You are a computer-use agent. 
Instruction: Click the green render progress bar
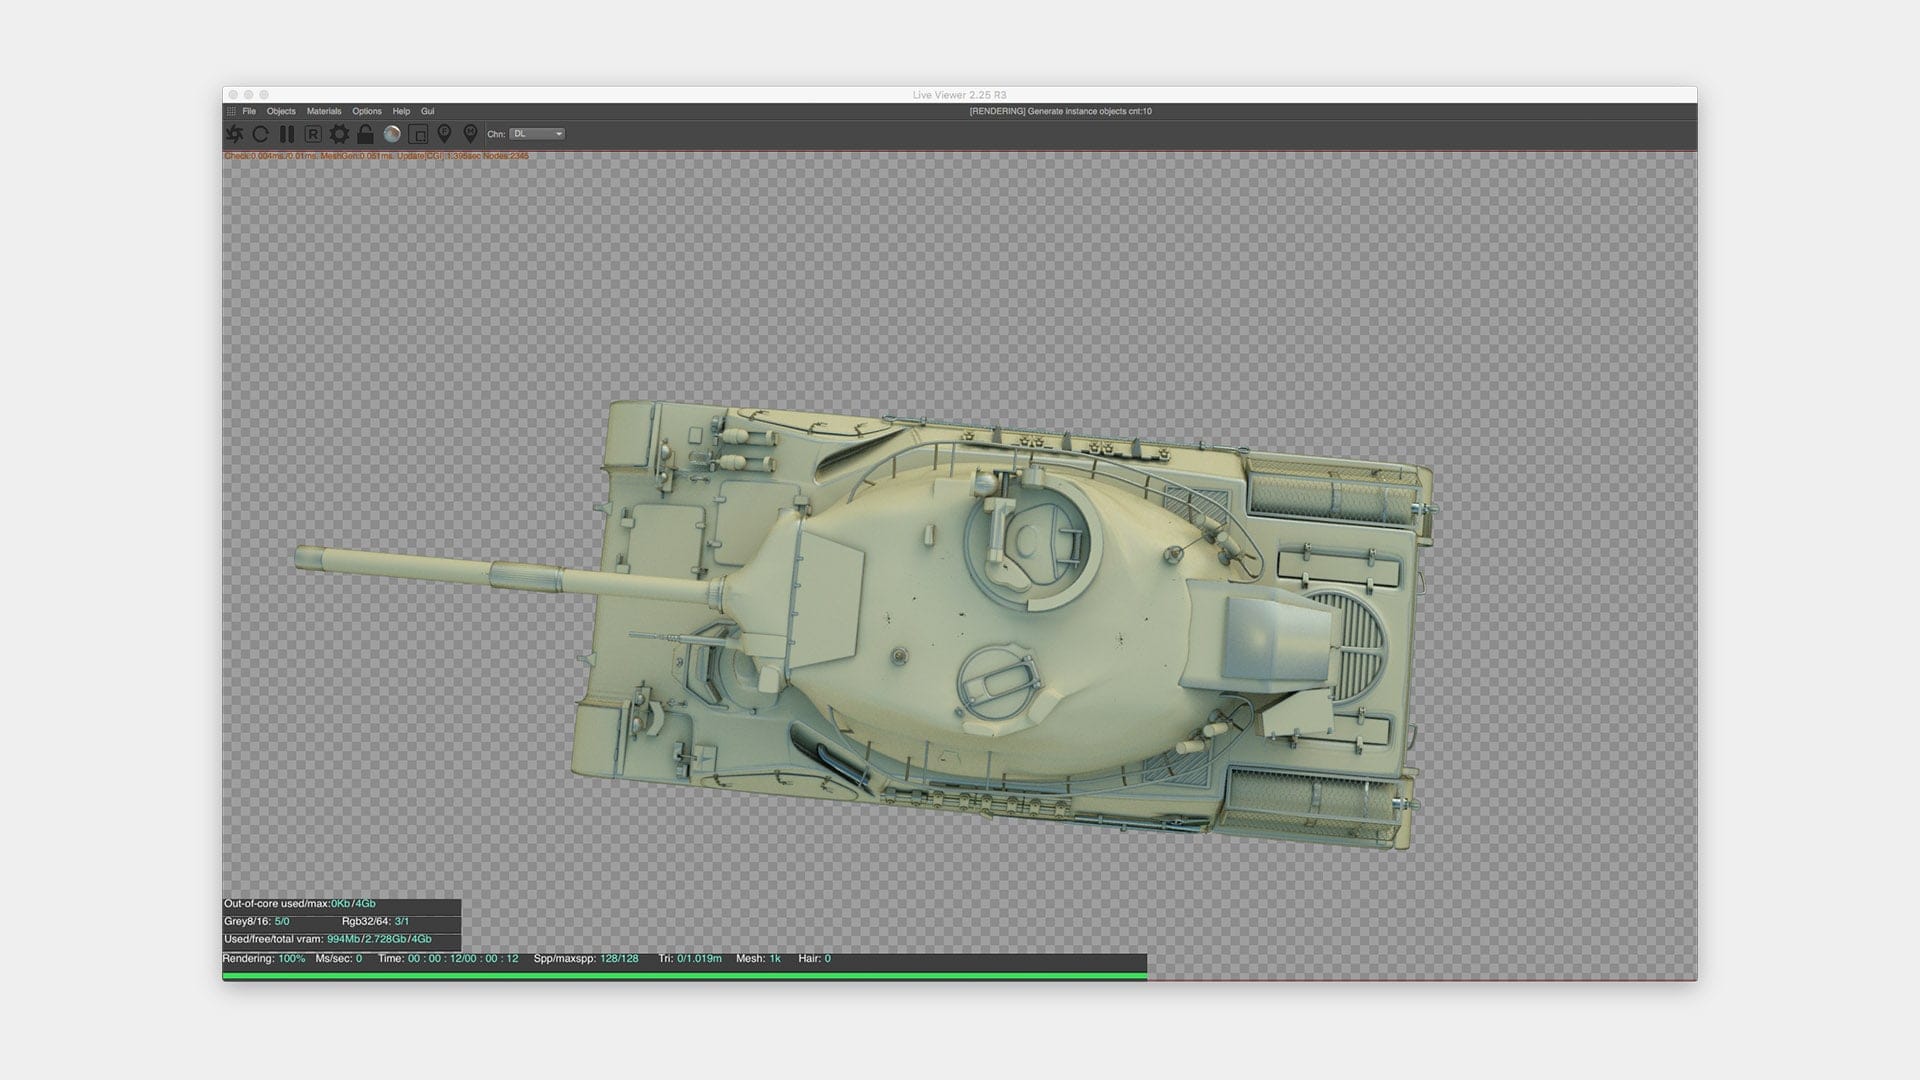[x=684, y=975]
